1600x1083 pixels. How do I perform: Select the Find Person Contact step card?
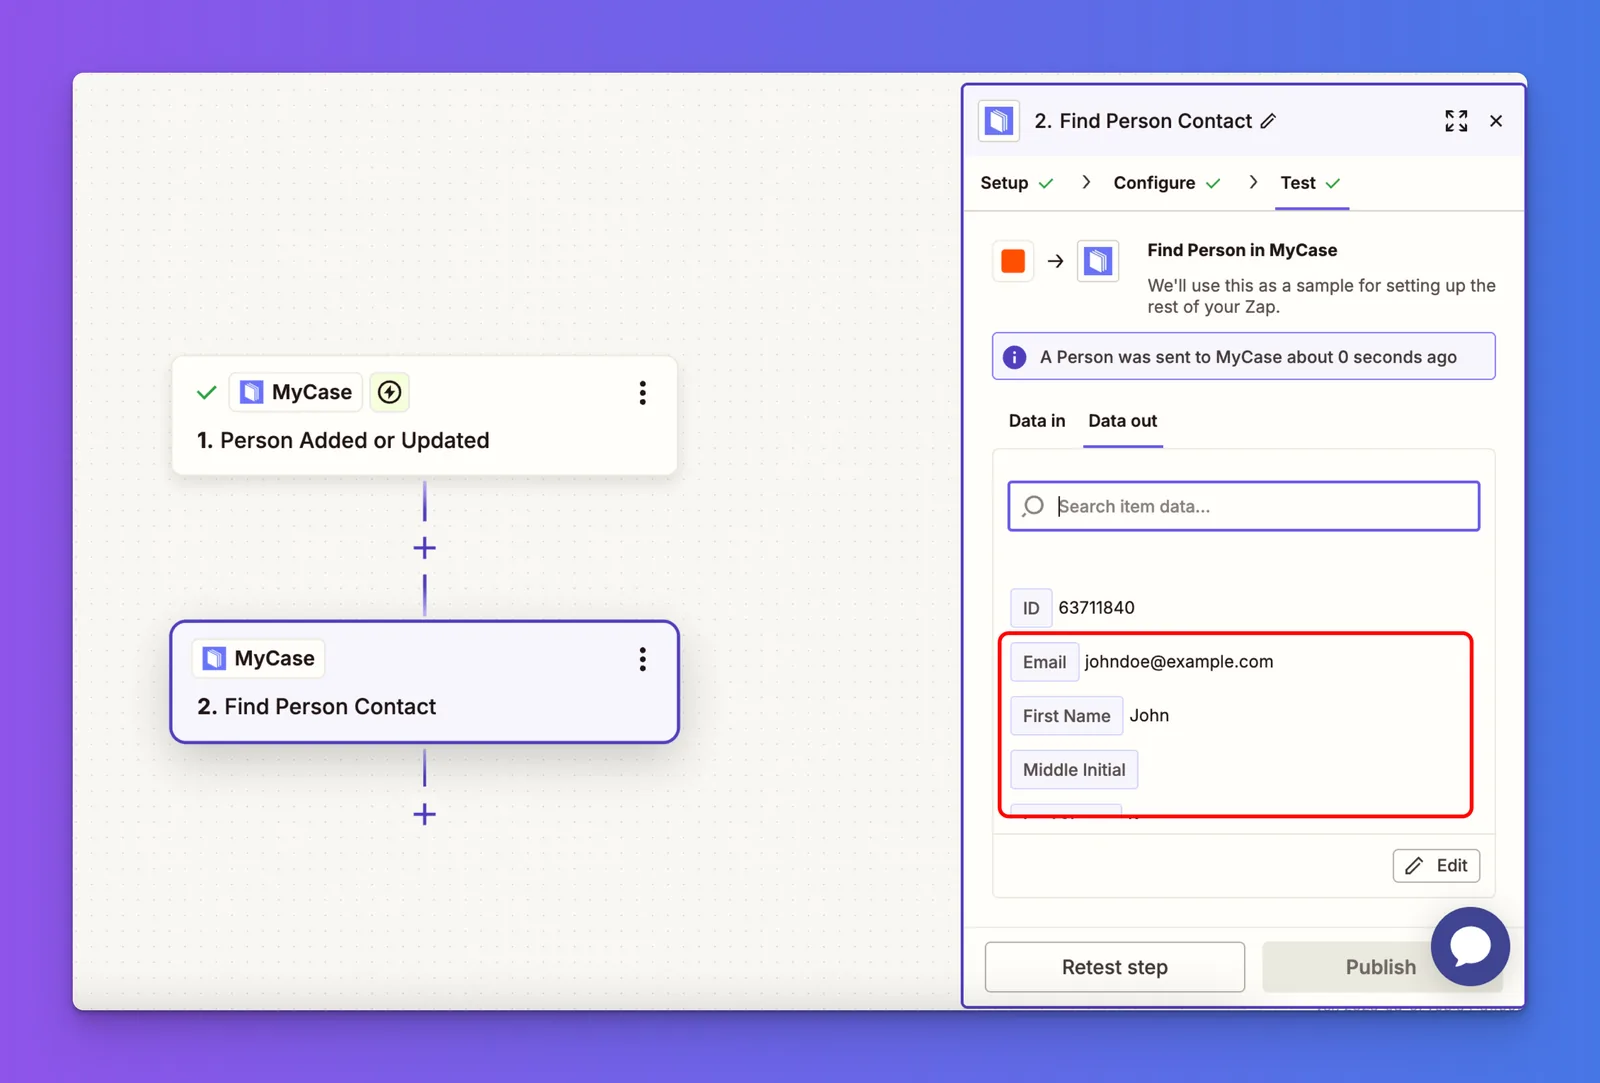425,682
